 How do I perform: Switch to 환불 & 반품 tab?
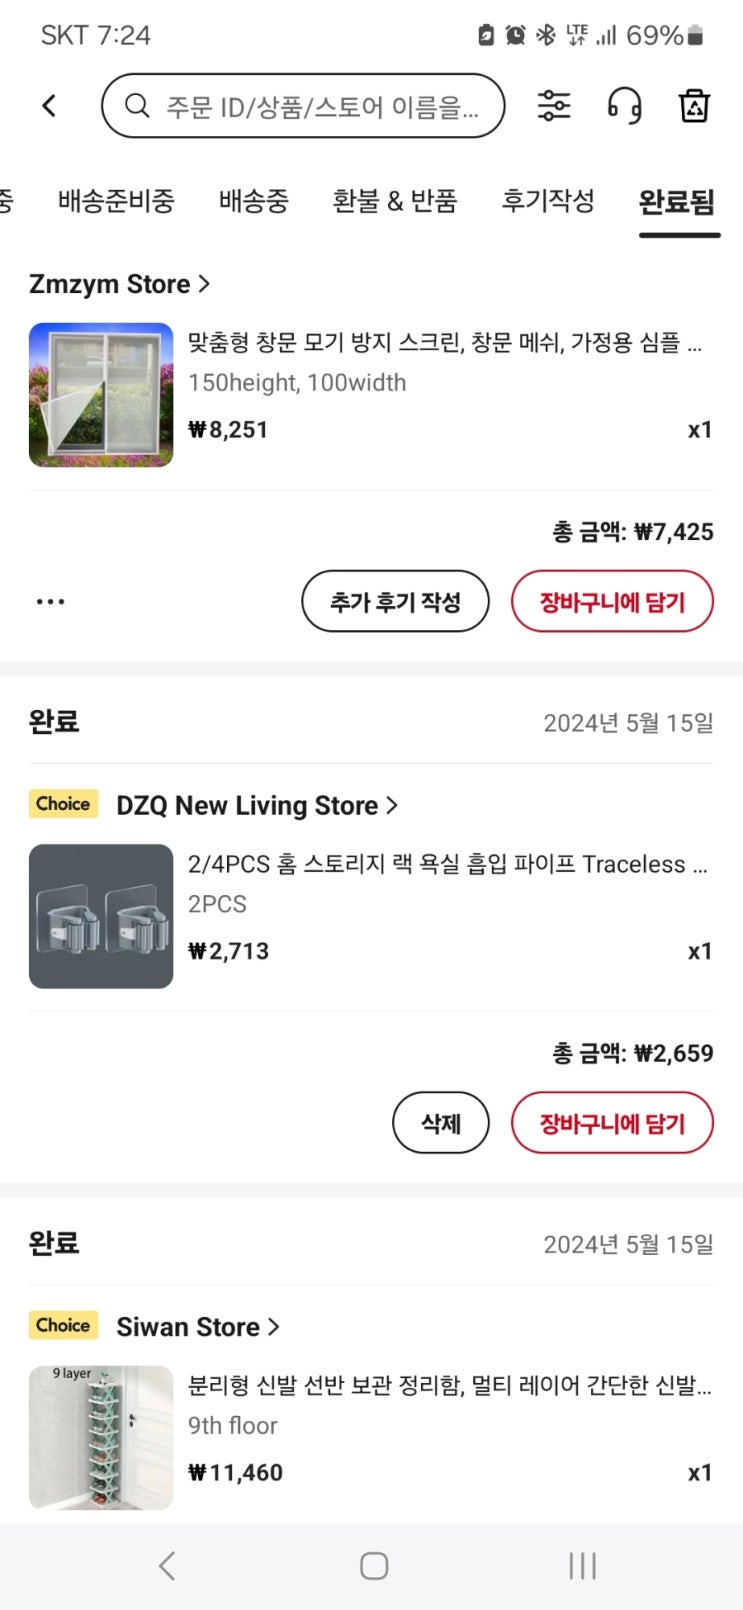click(395, 201)
